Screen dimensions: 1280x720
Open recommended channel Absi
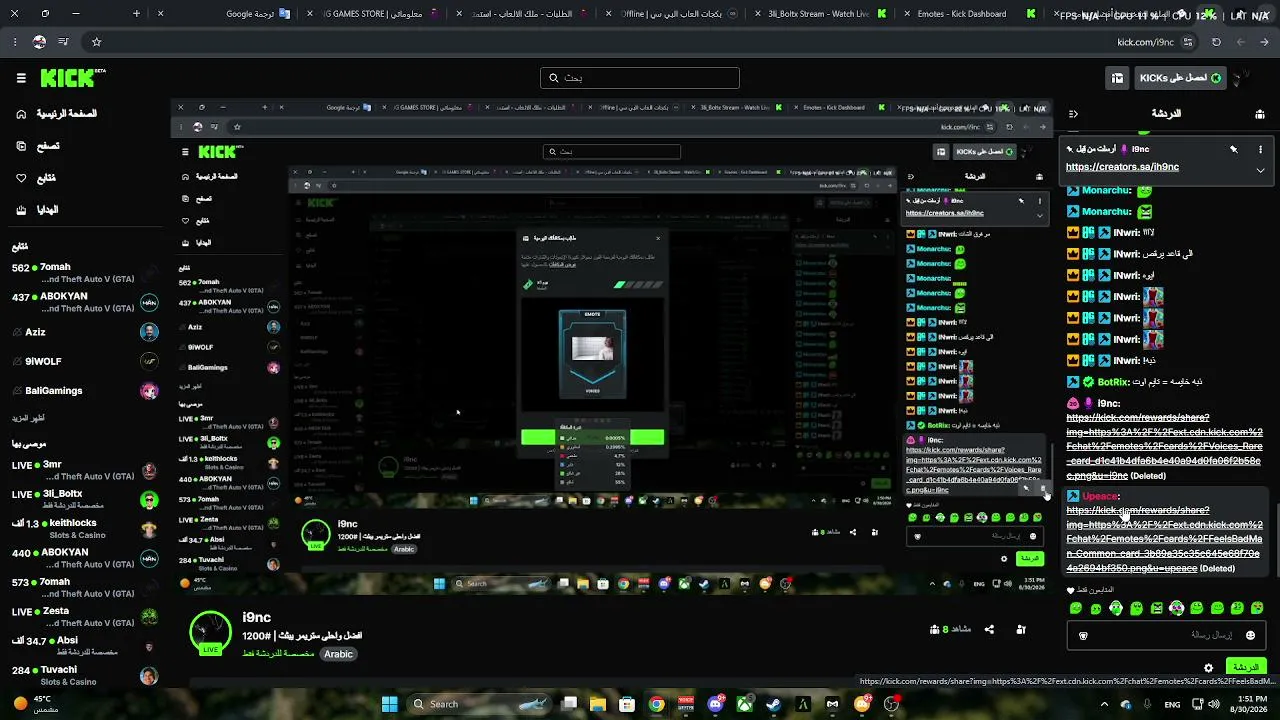click(x=85, y=646)
